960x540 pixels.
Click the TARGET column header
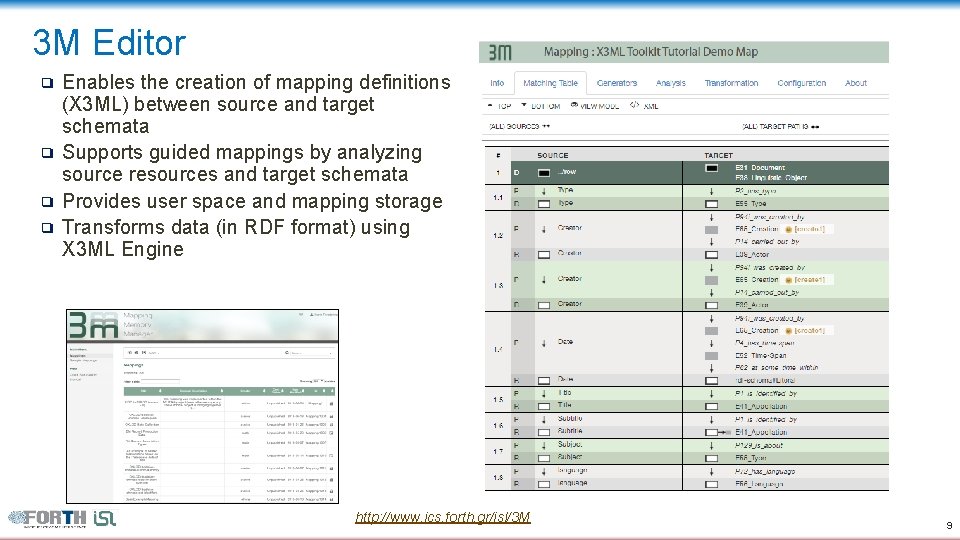pyautogui.click(x=718, y=156)
